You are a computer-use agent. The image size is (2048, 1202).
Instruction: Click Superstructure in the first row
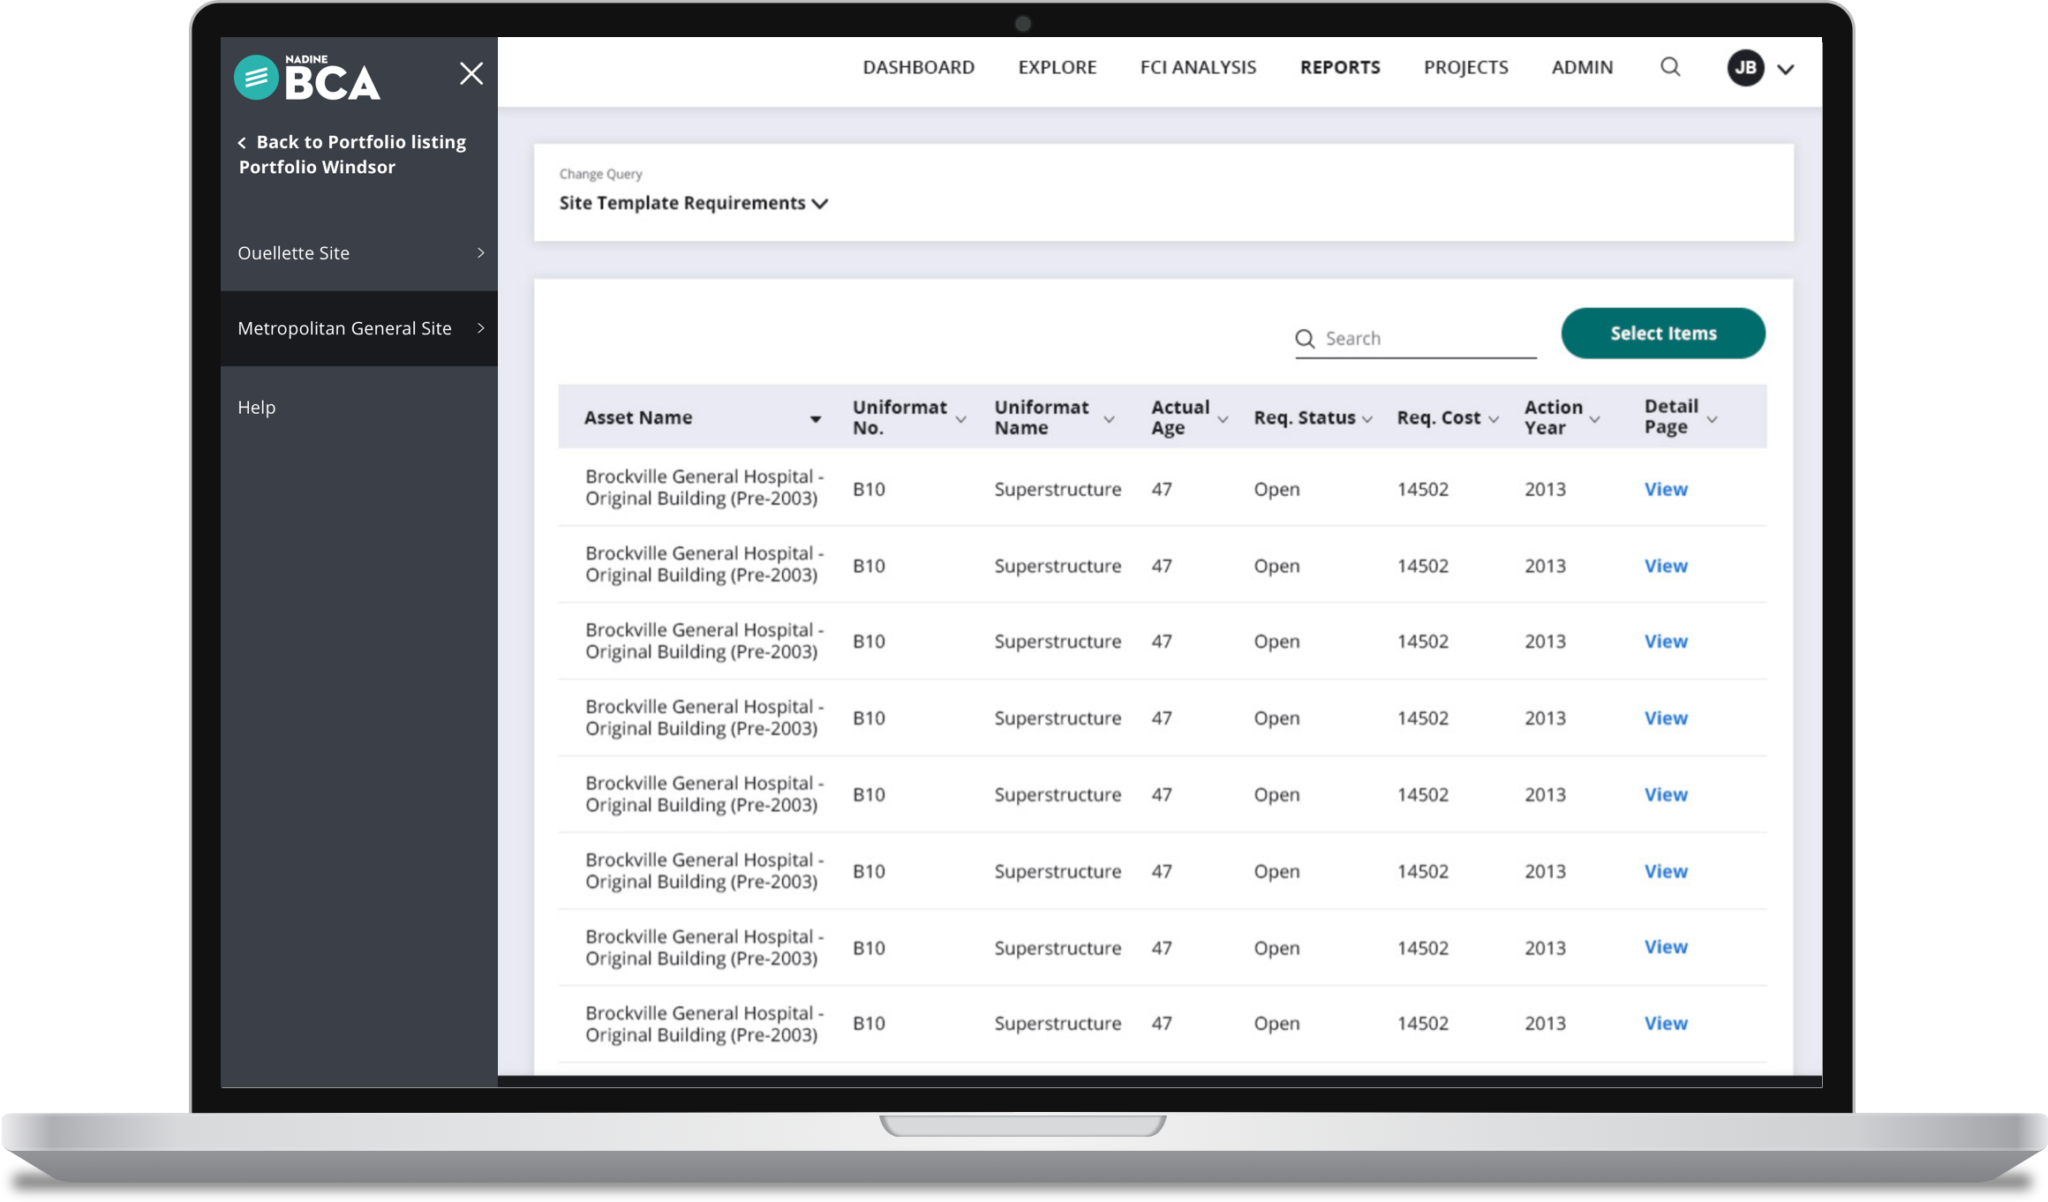coord(1057,489)
